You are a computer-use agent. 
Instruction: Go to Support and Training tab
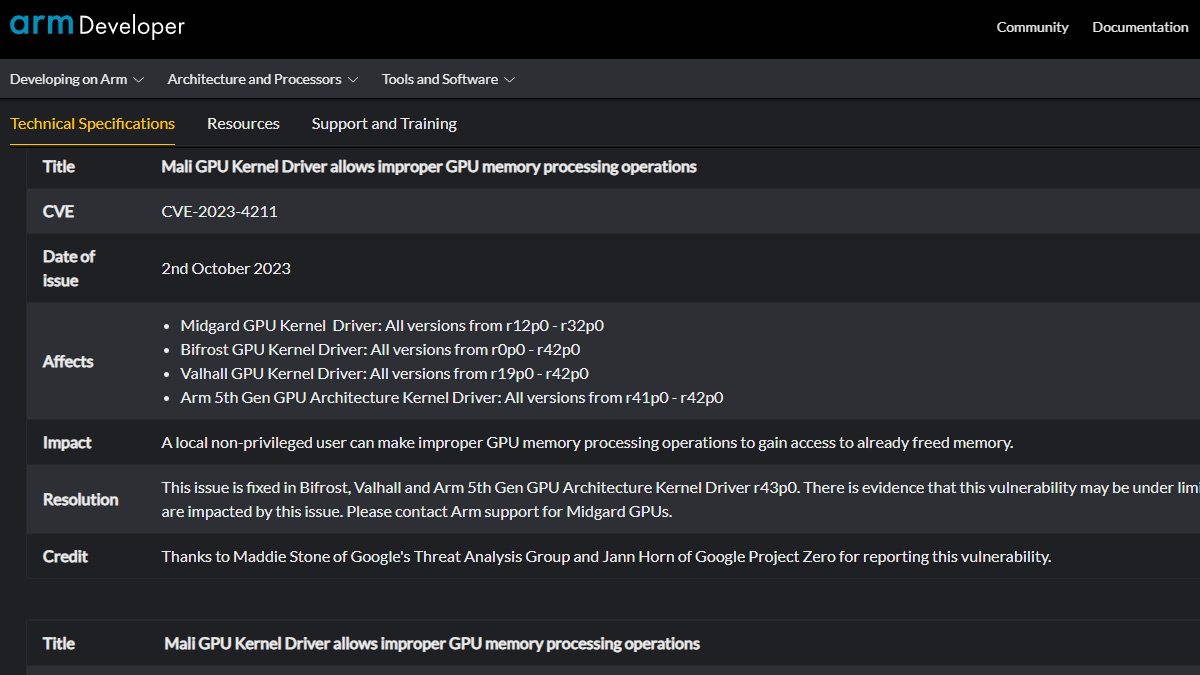pos(384,124)
